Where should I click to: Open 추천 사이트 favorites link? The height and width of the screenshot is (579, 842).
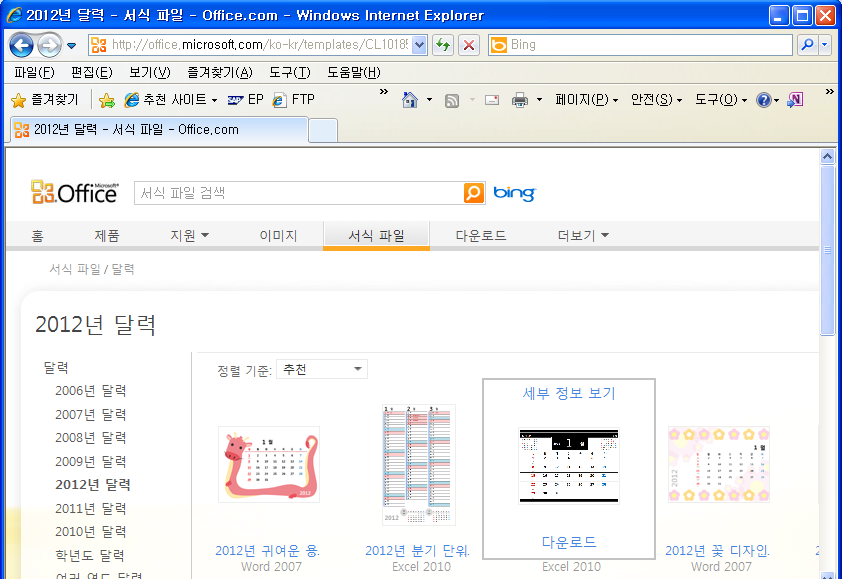coord(170,99)
